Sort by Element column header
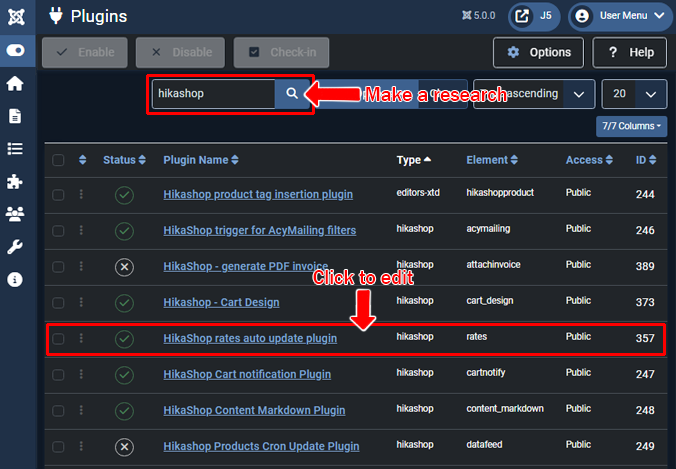676x469 pixels. click(x=492, y=160)
